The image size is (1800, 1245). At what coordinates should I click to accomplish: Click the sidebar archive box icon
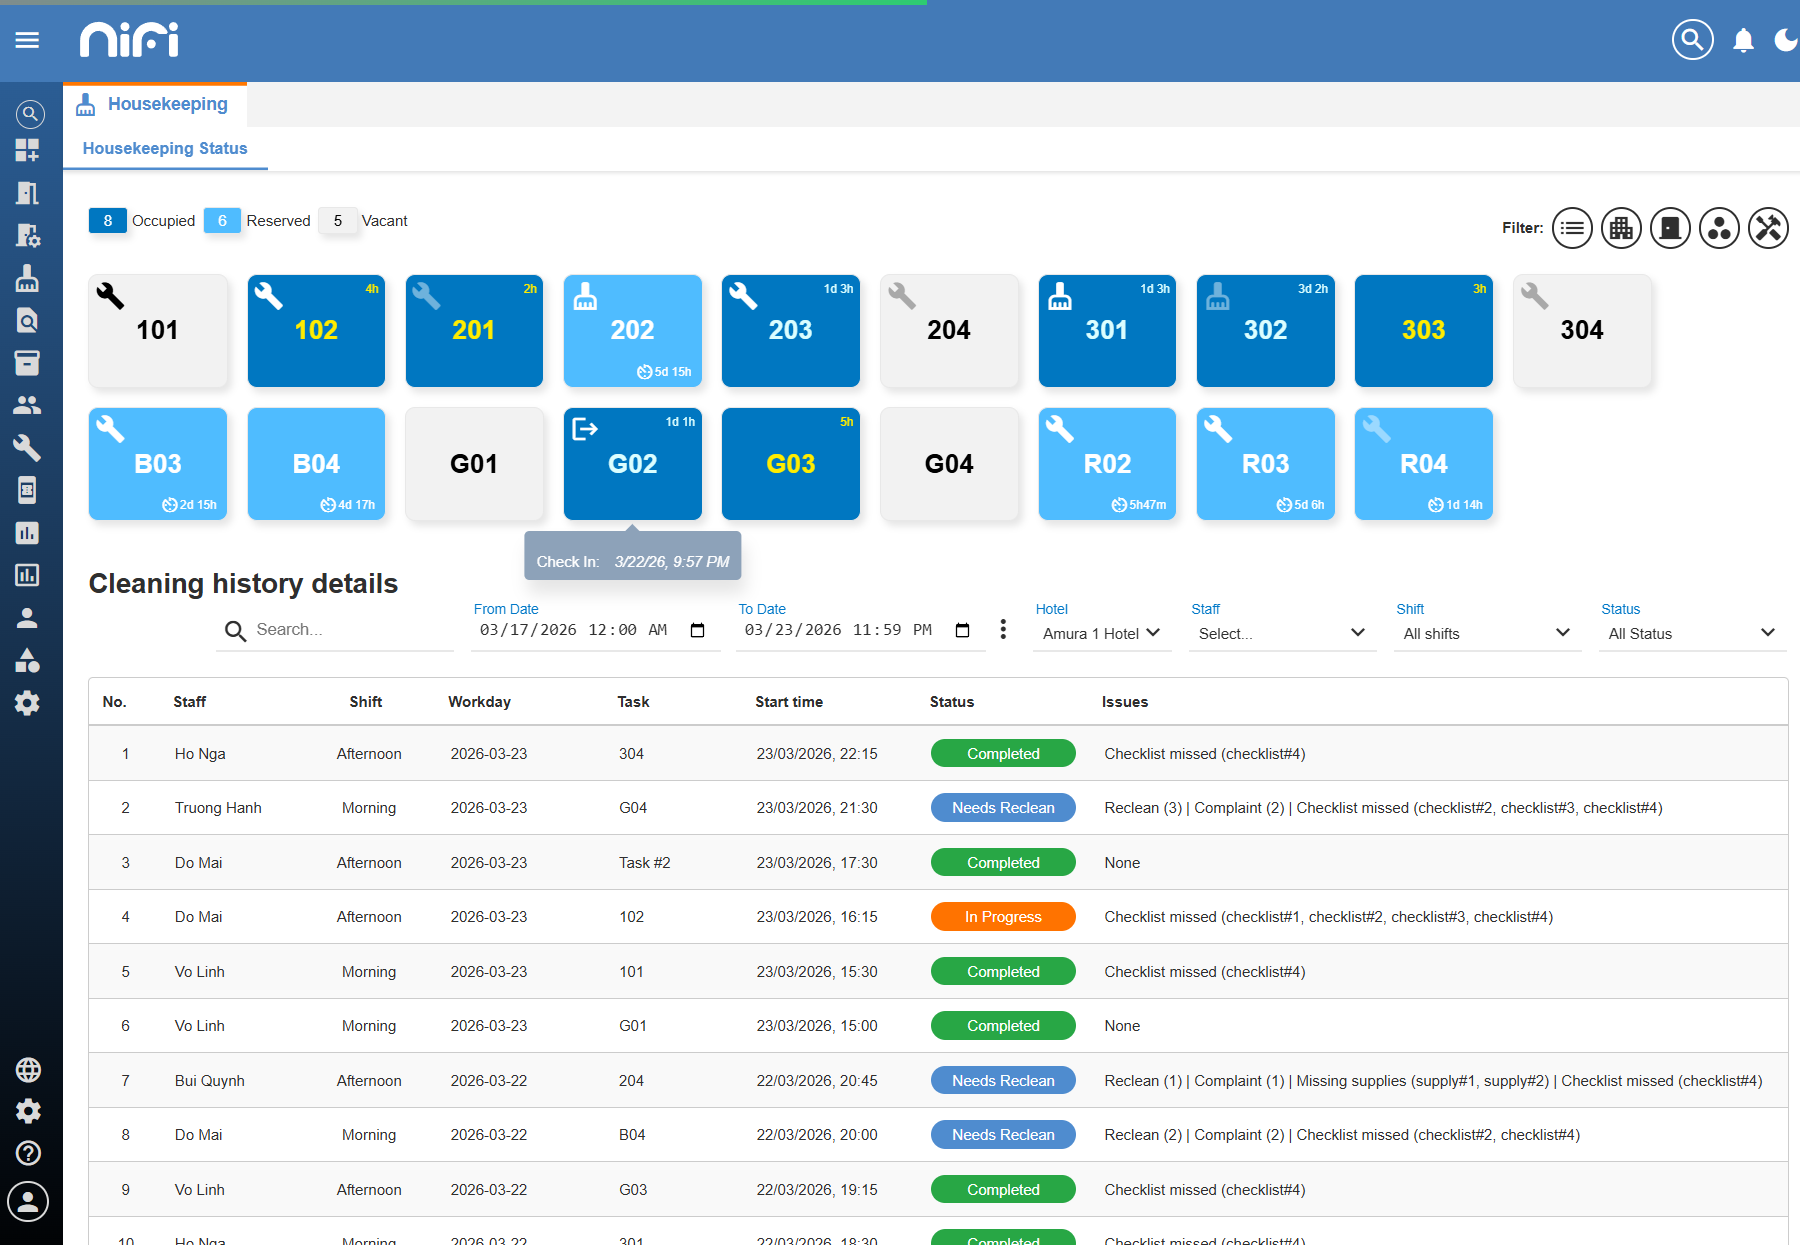(28, 362)
